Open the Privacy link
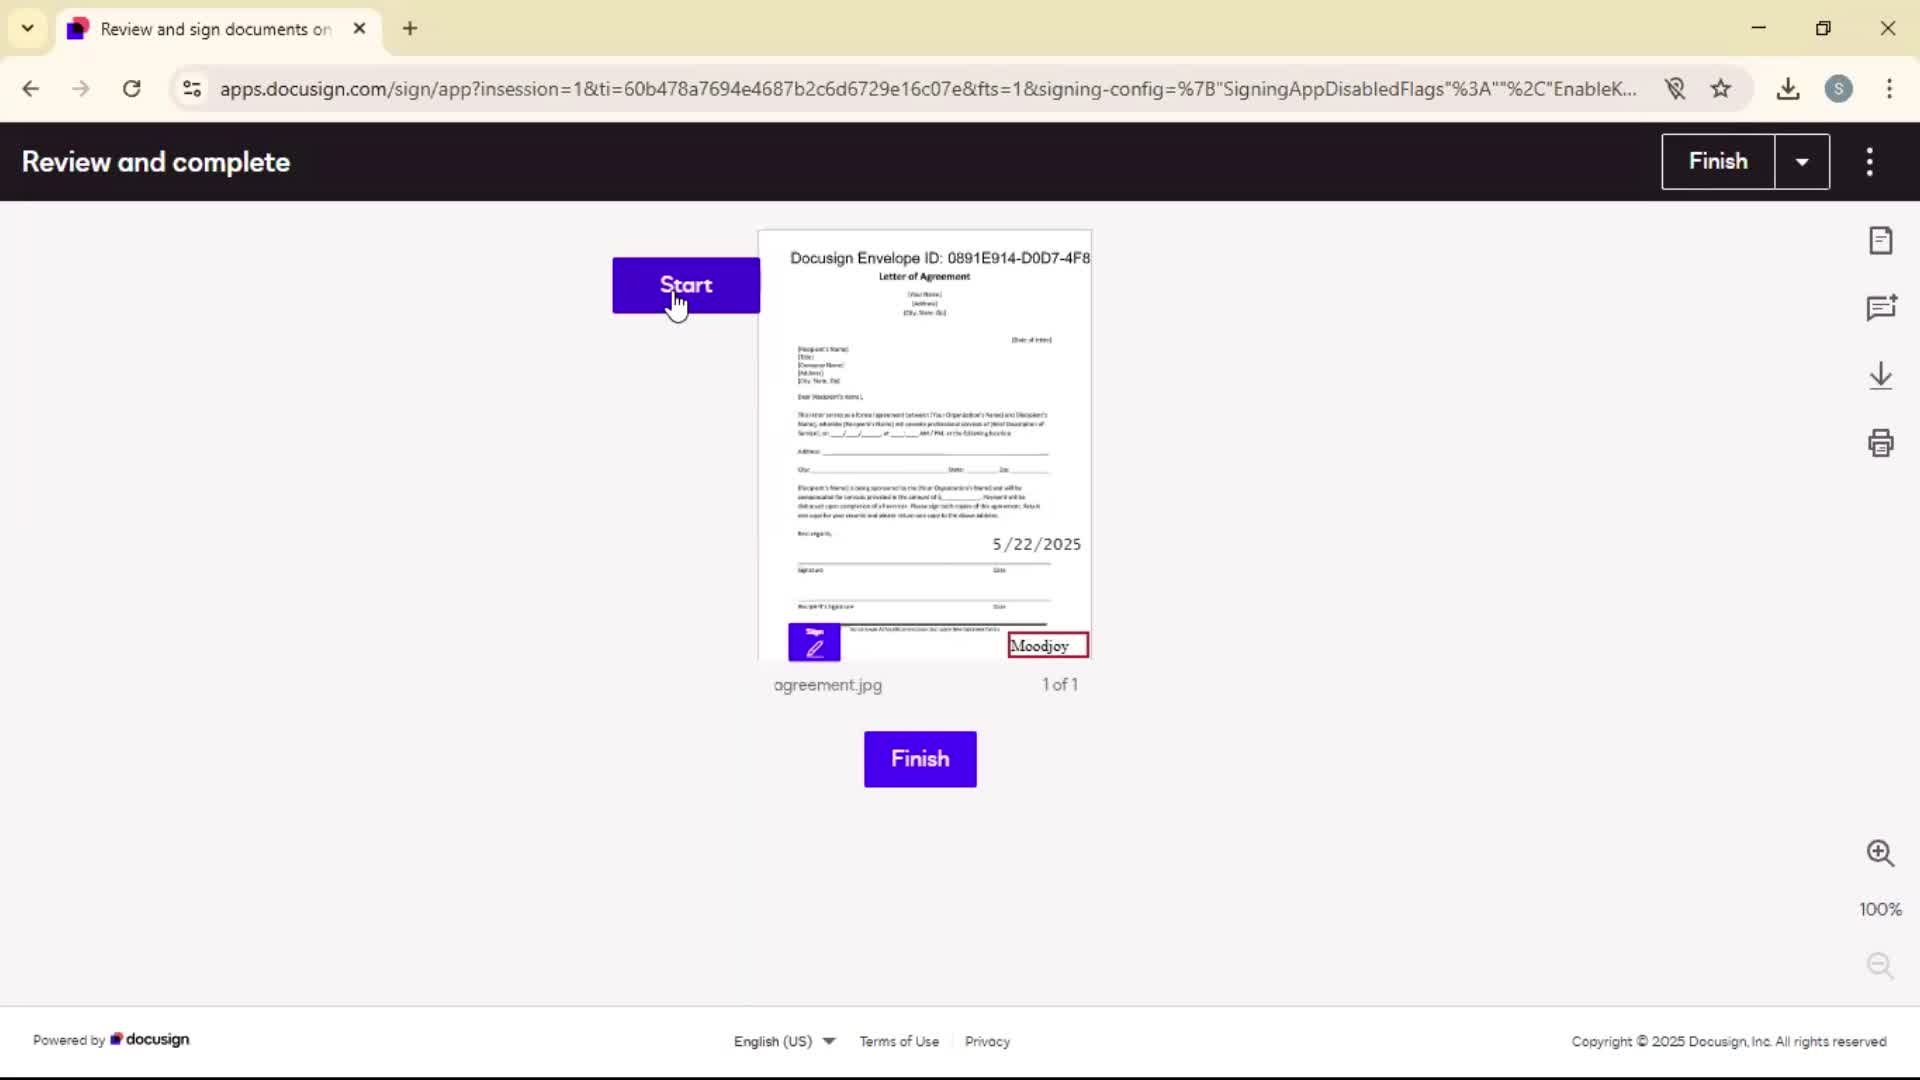 pyautogui.click(x=987, y=1041)
